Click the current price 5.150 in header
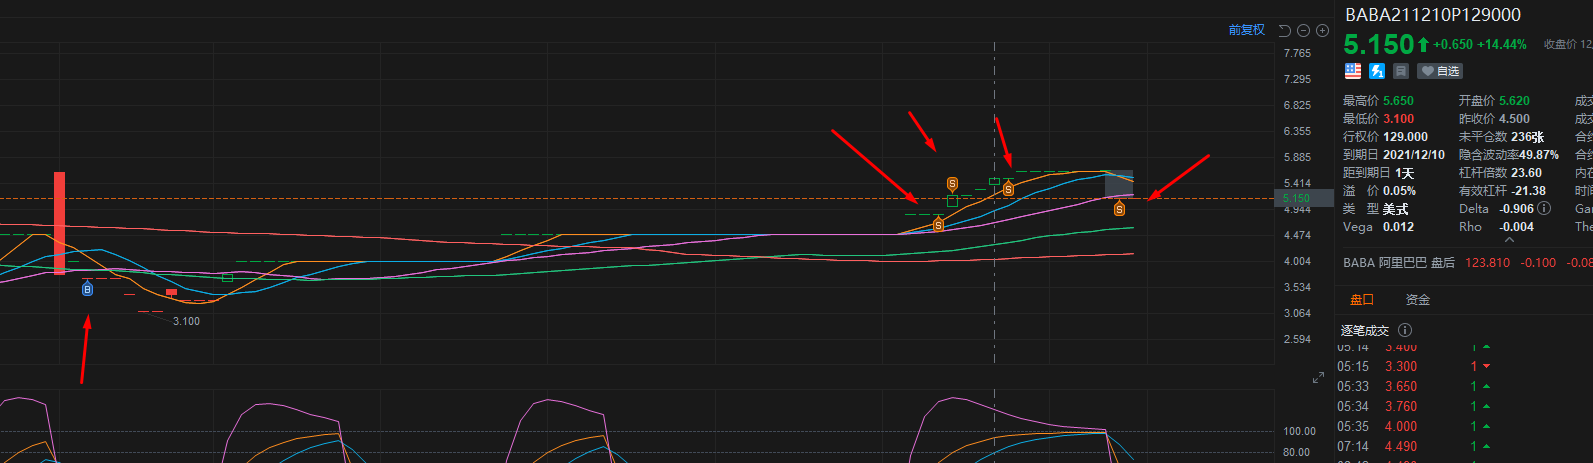Viewport: 1593px width, 463px height. click(1378, 44)
